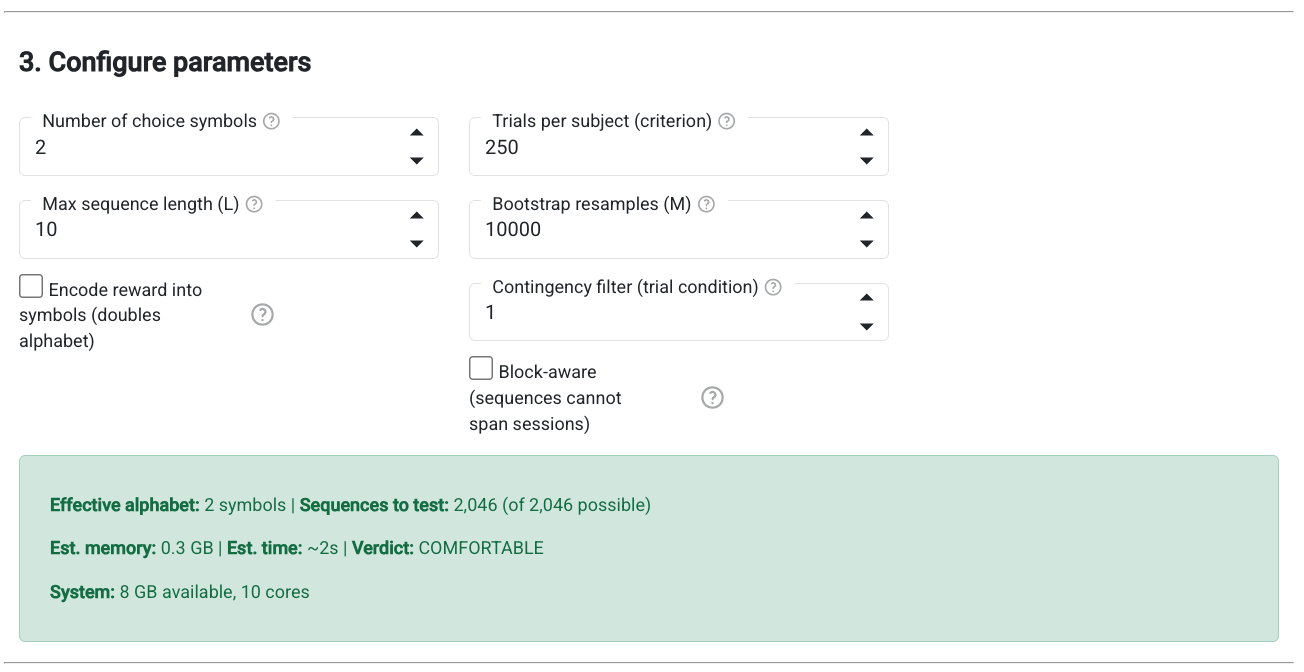Increase Max sequence length with up arrow
Image resolution: width=1304 pixels, height=672 pixels.
click(417, 216)
